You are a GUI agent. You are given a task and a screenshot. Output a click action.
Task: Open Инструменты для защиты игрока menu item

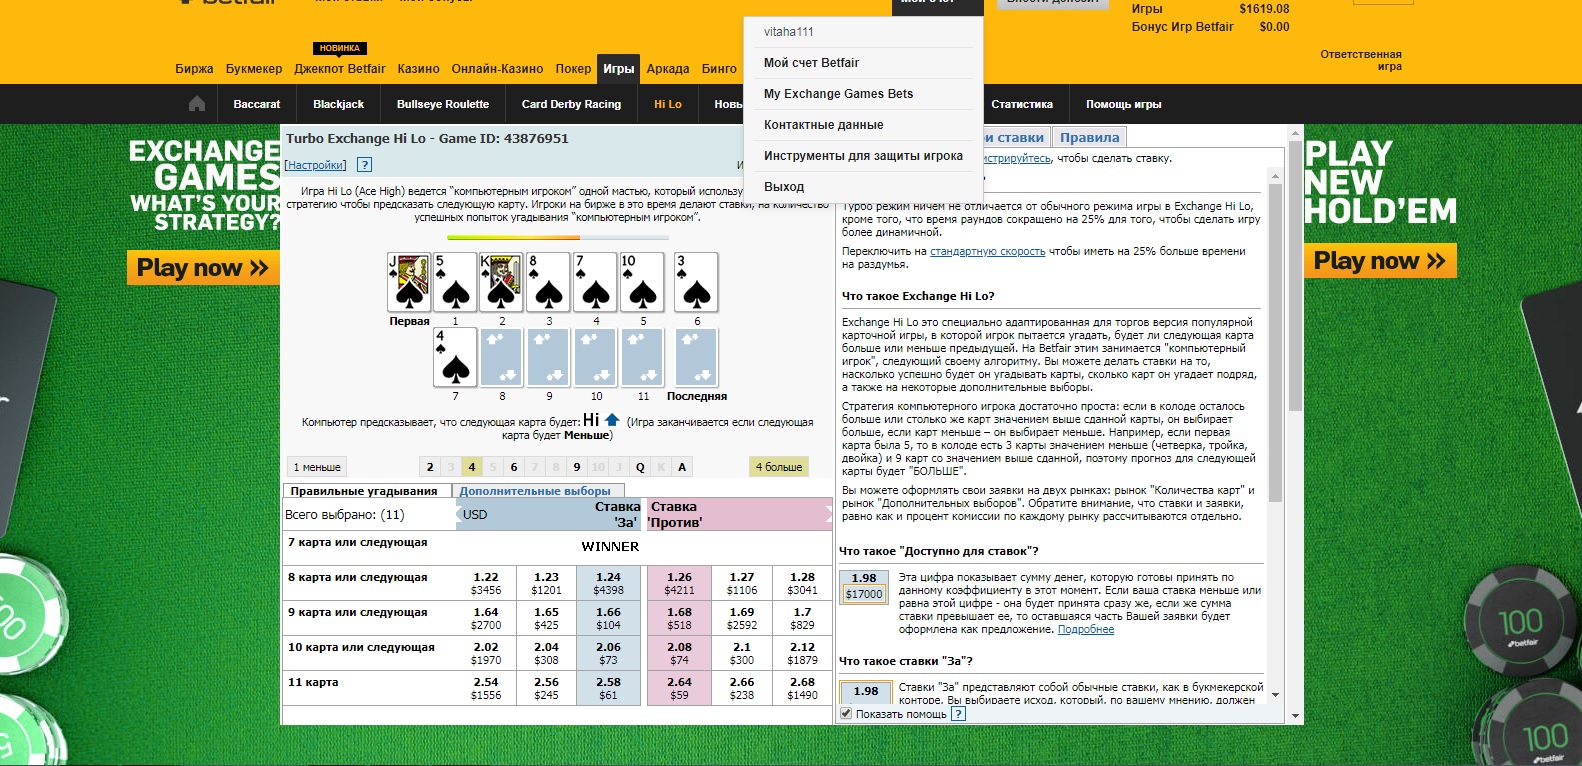pyautogui.click(x=863, y=156)
